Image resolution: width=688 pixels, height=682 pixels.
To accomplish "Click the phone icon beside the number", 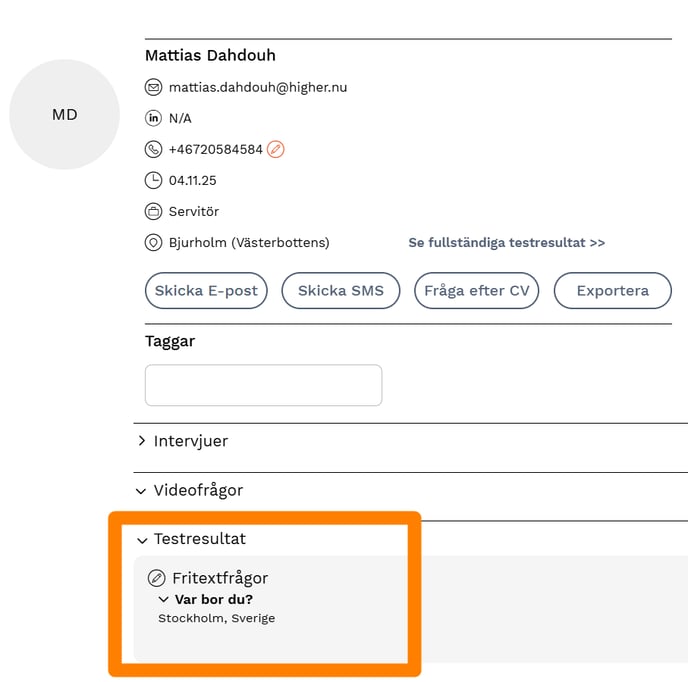I will pyautogui.click(x=153, y=149).
